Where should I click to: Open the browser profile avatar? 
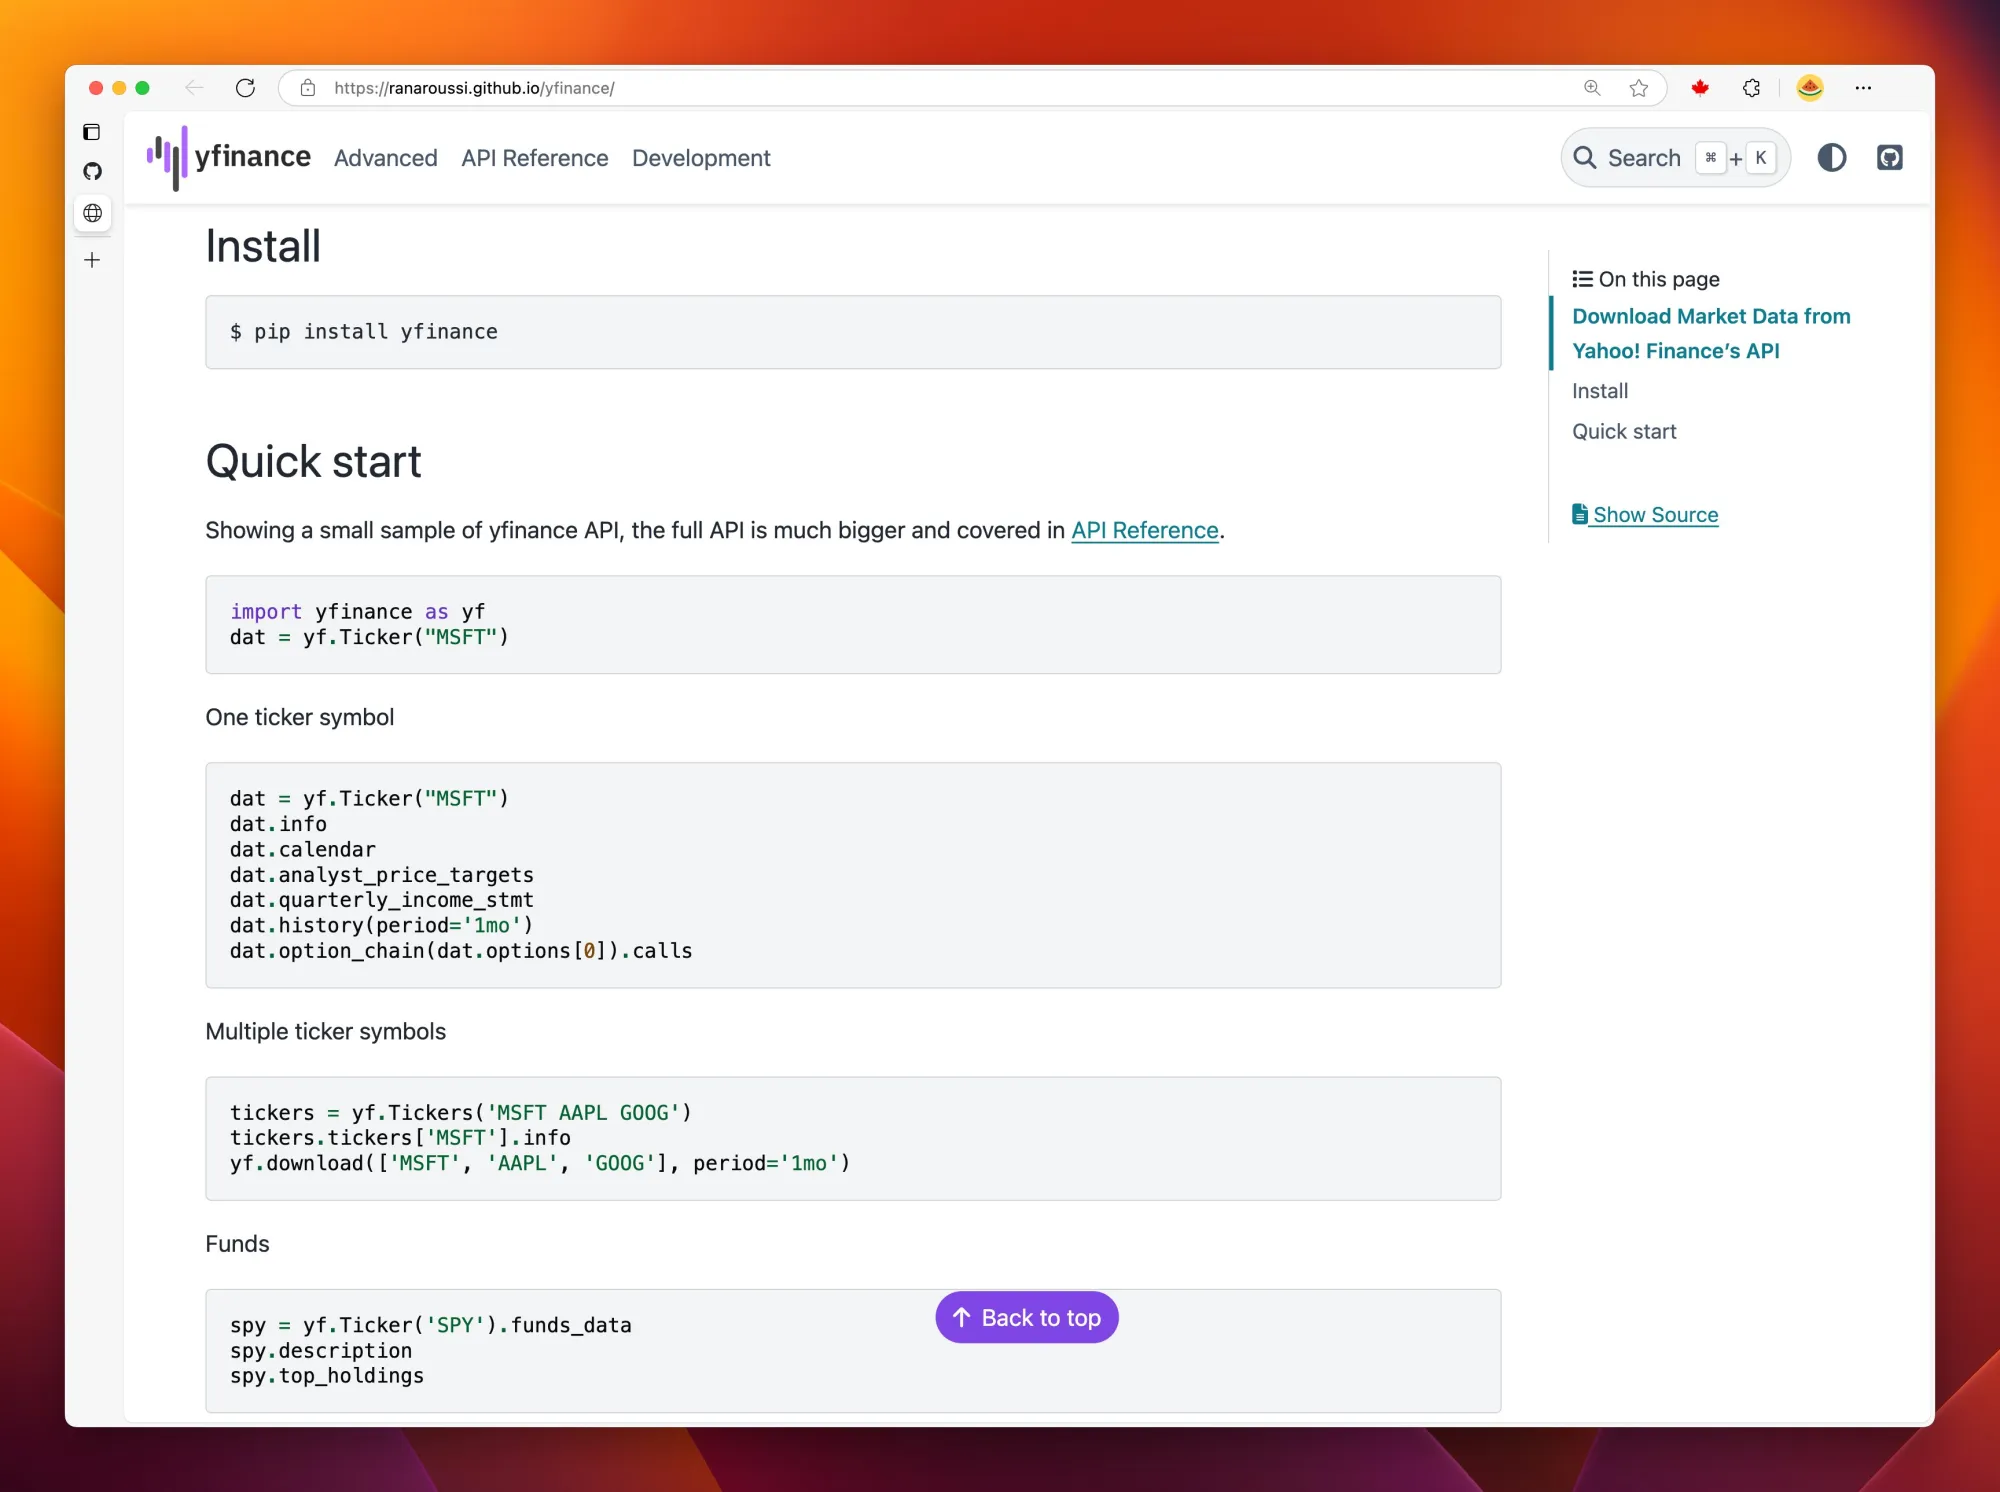(1809, 88)
